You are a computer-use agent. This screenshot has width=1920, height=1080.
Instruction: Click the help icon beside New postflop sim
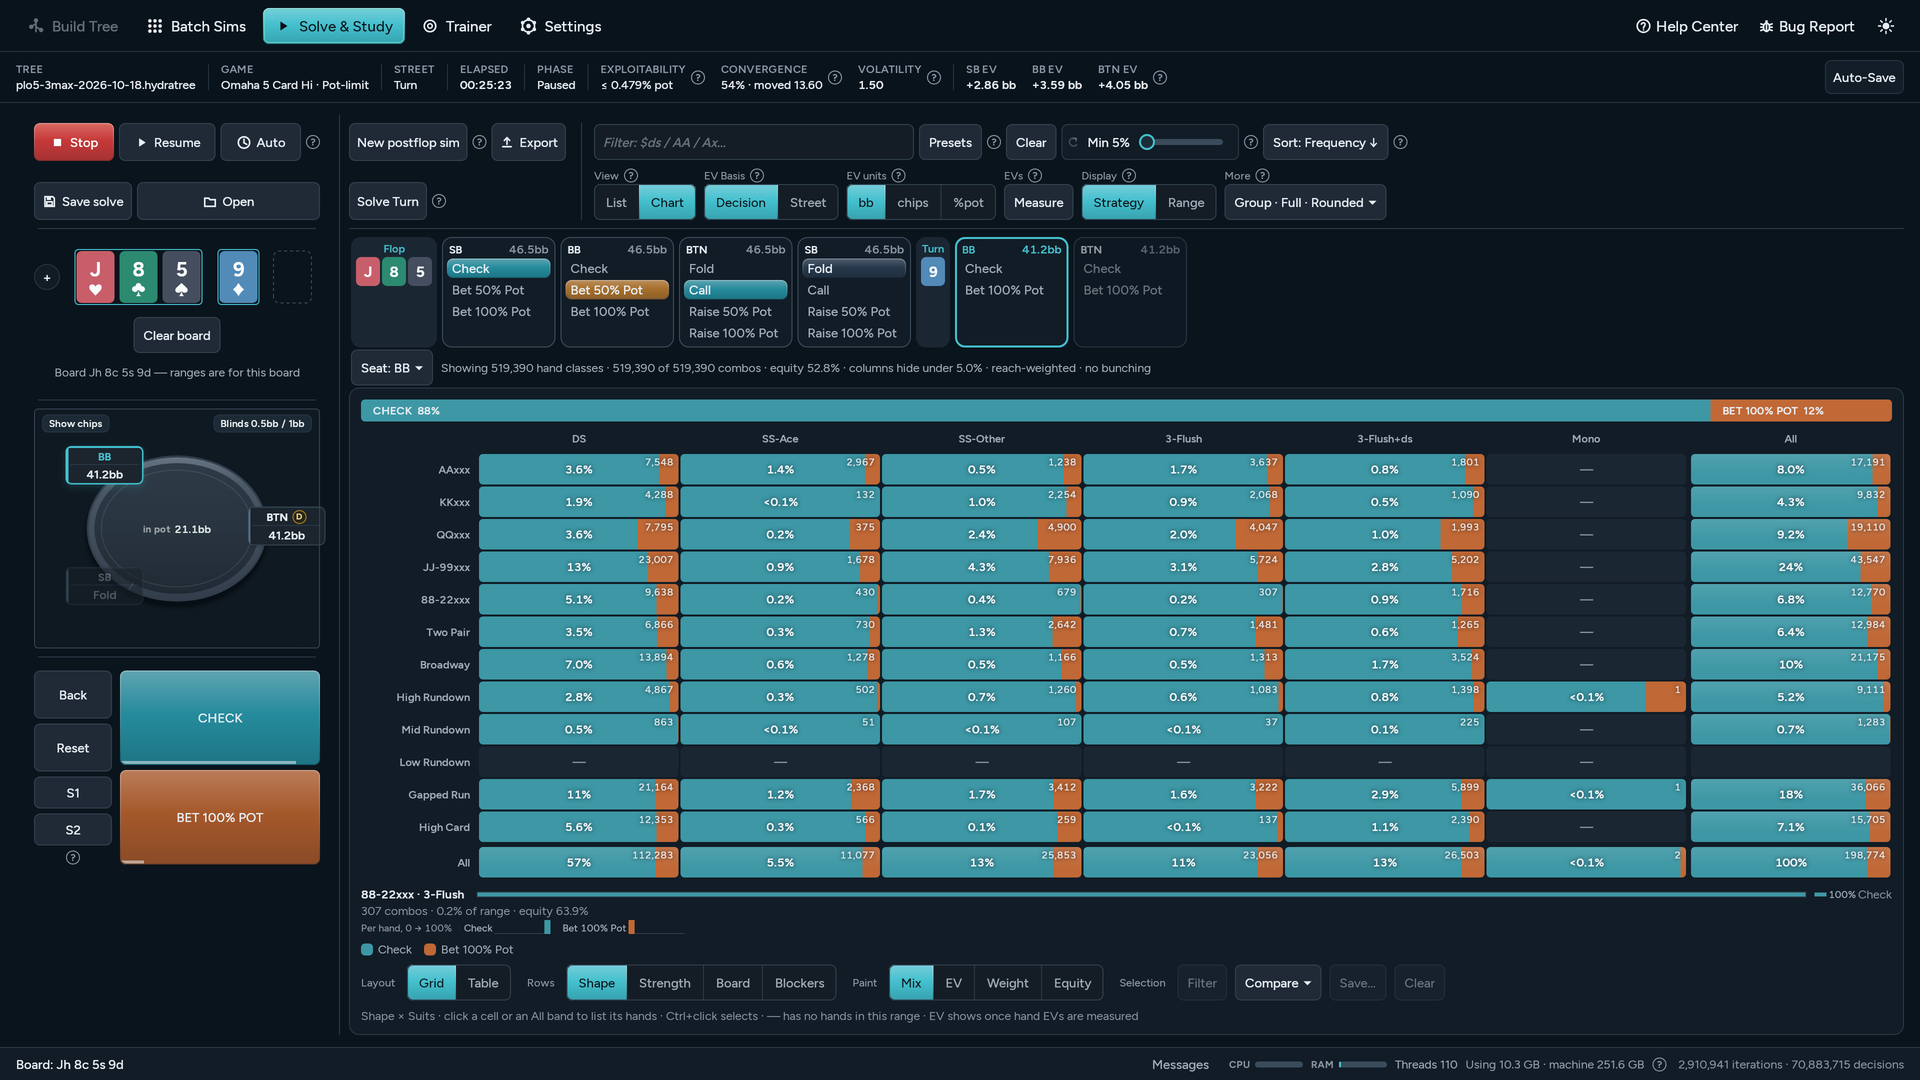tap(479, 143)
